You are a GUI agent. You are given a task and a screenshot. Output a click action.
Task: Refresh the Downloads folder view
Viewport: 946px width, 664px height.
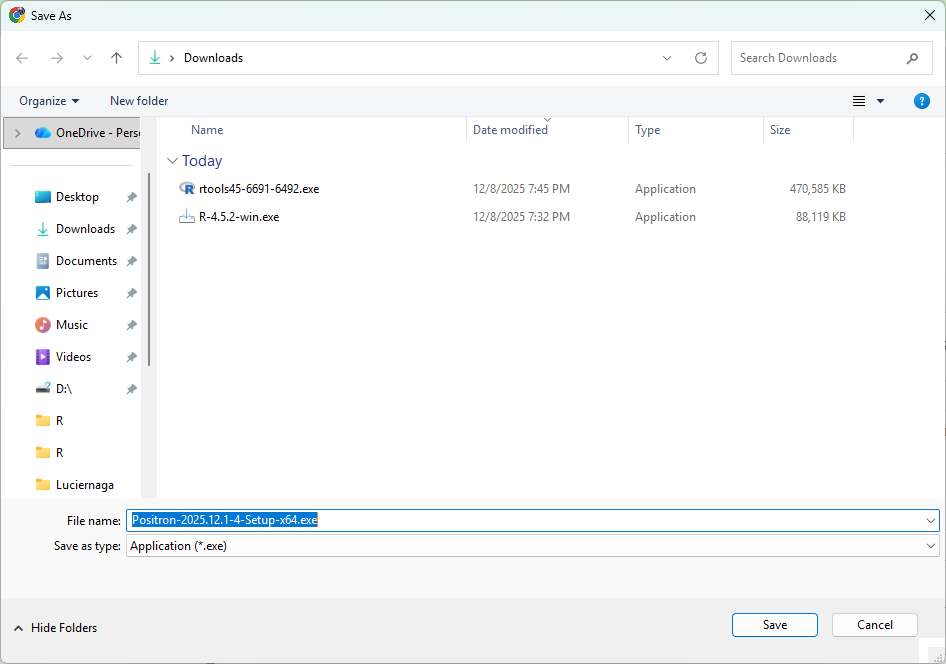(700, 58)
